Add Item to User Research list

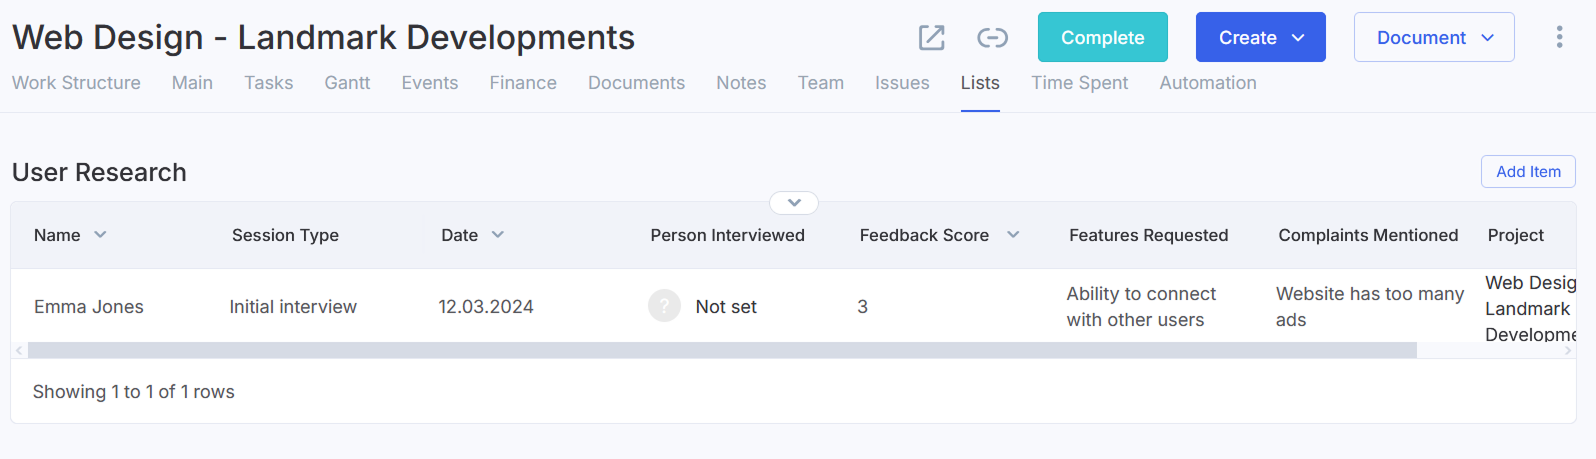1528,171
